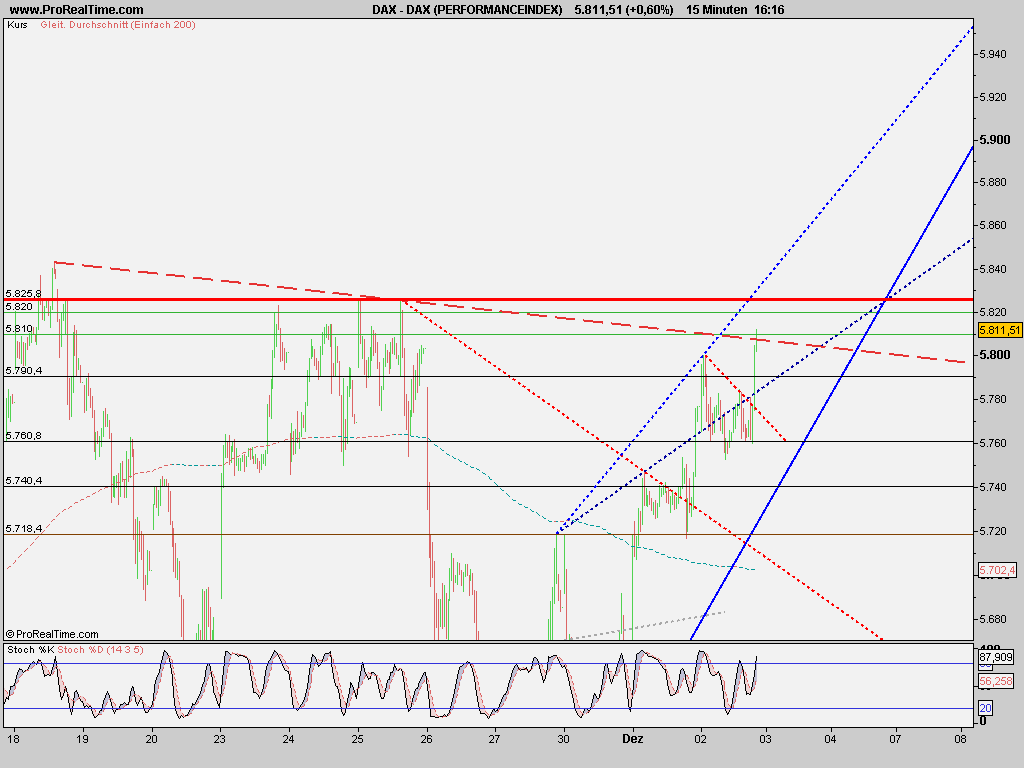The image size is (1024, 768).
Task: Click date 24 on the time axis
Action: point(288,739)
